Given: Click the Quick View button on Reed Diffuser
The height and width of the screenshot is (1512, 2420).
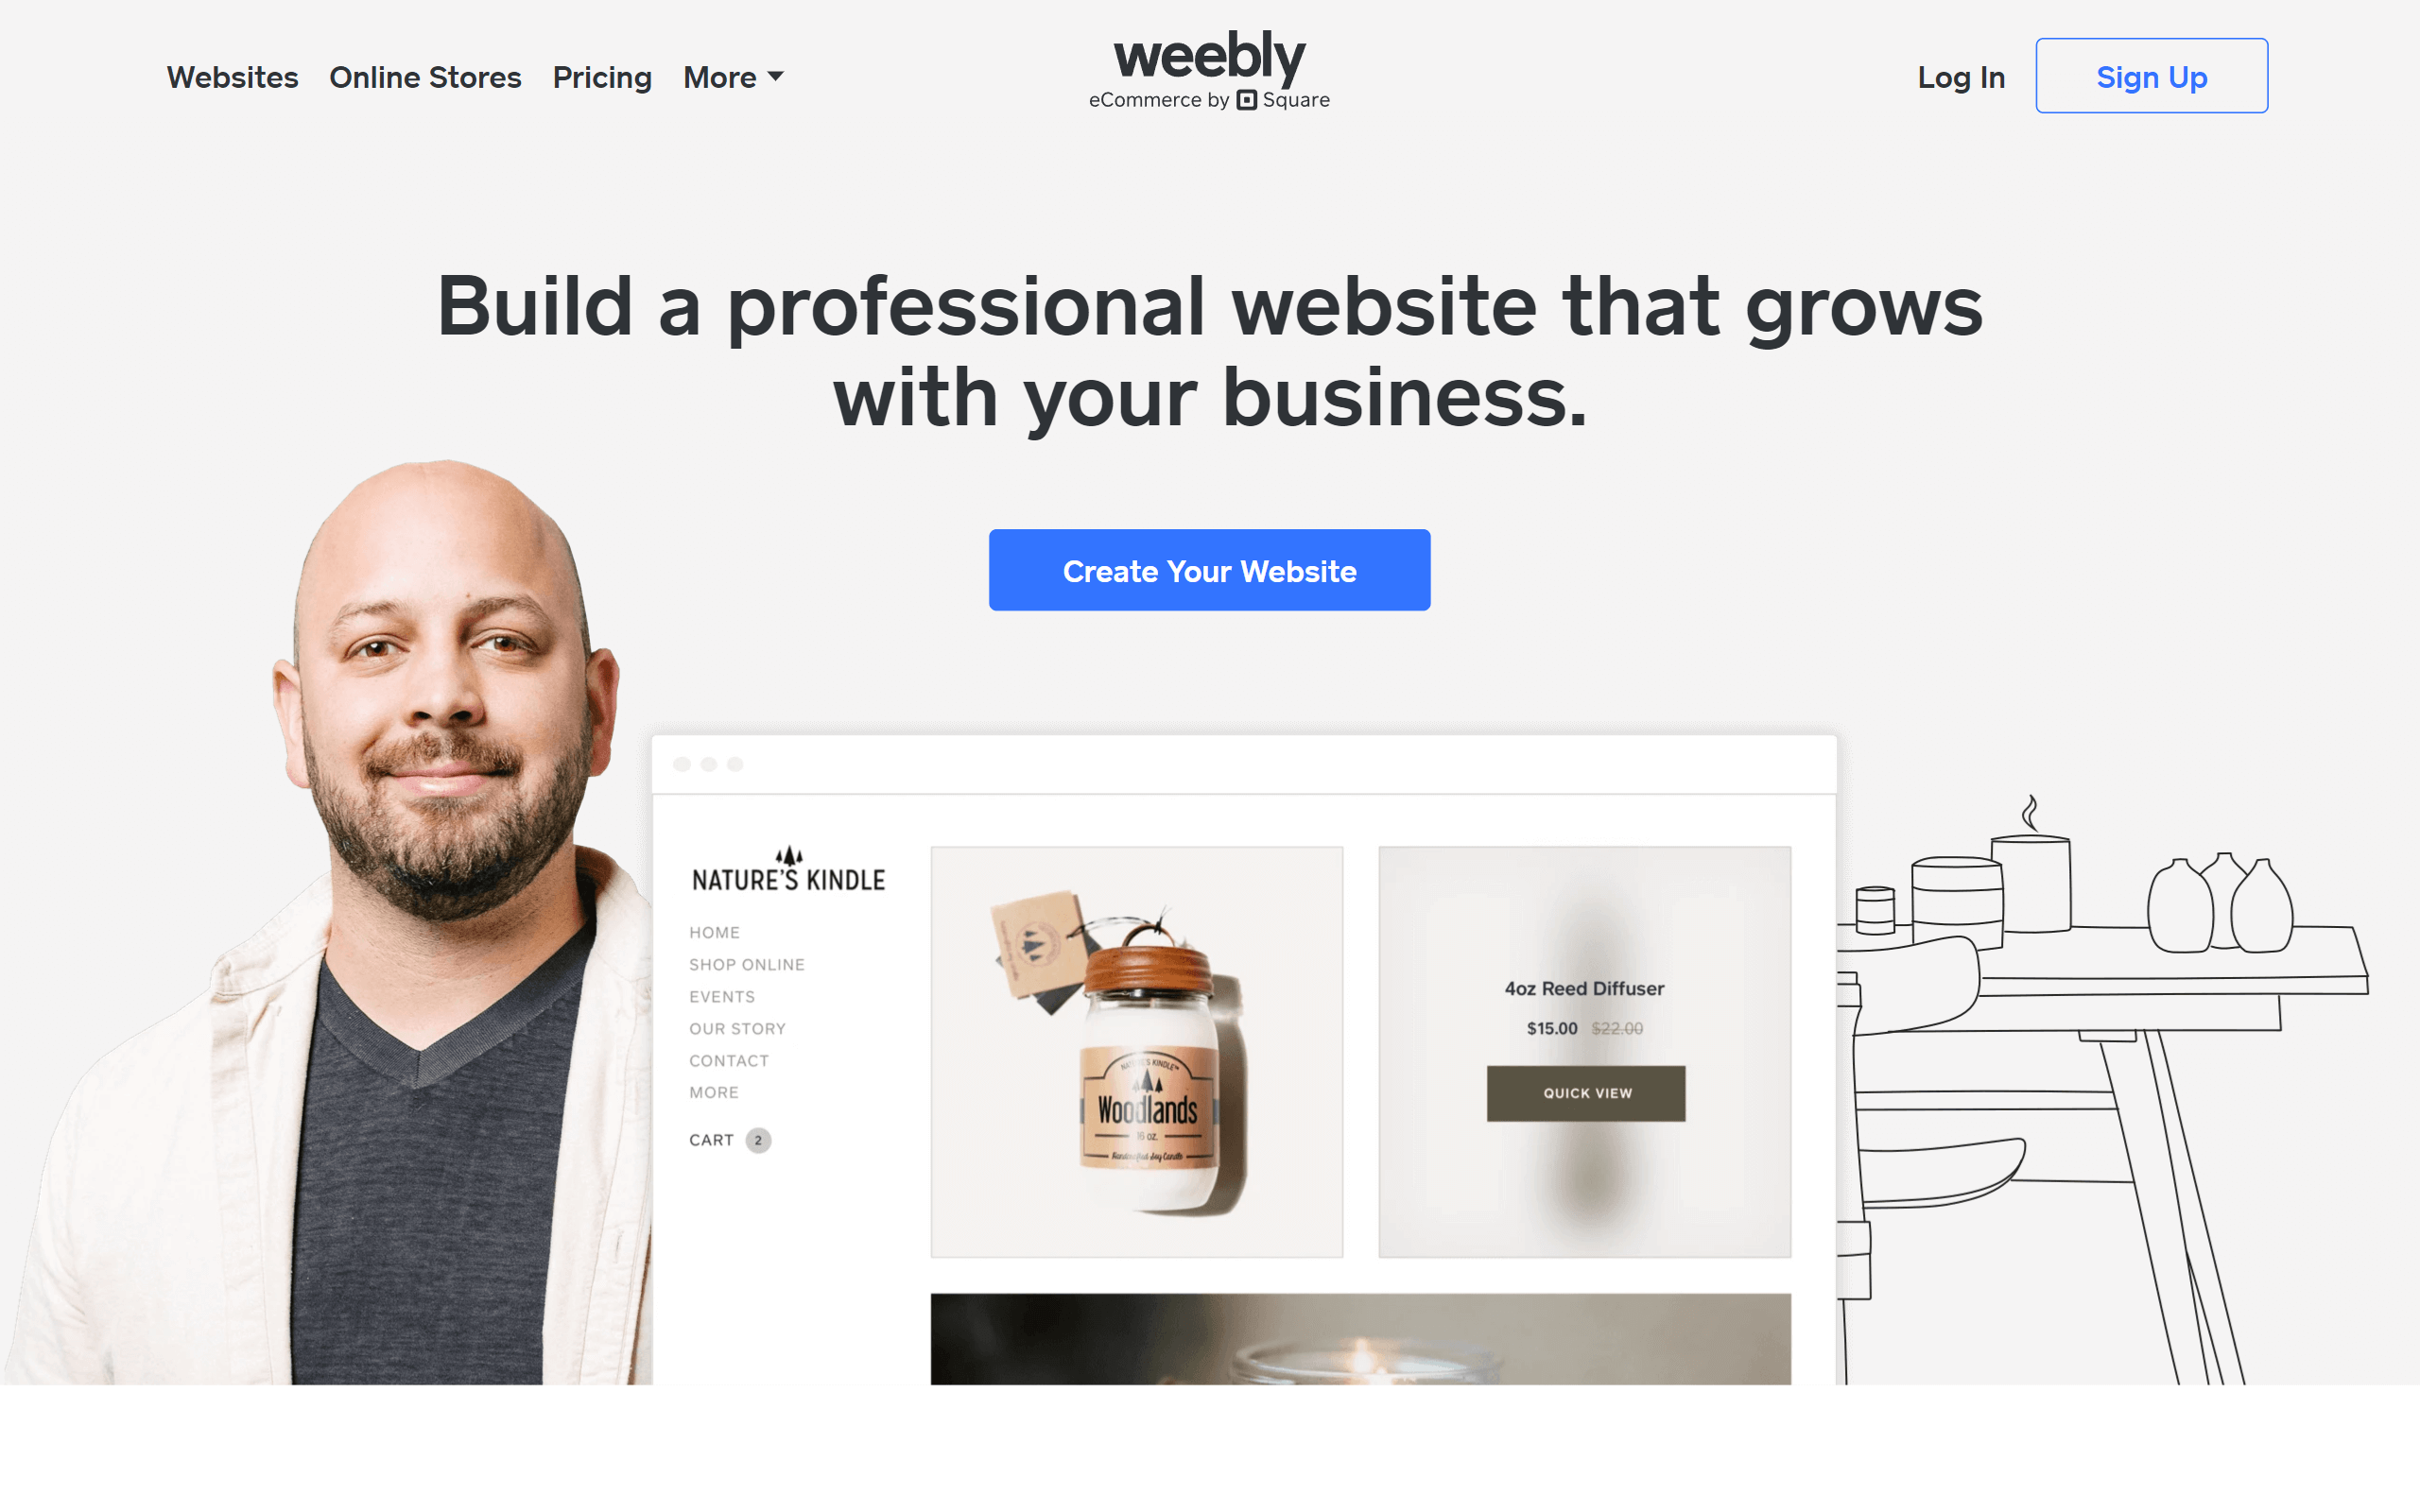Looking at the screenshot, I should 1582,1092.
